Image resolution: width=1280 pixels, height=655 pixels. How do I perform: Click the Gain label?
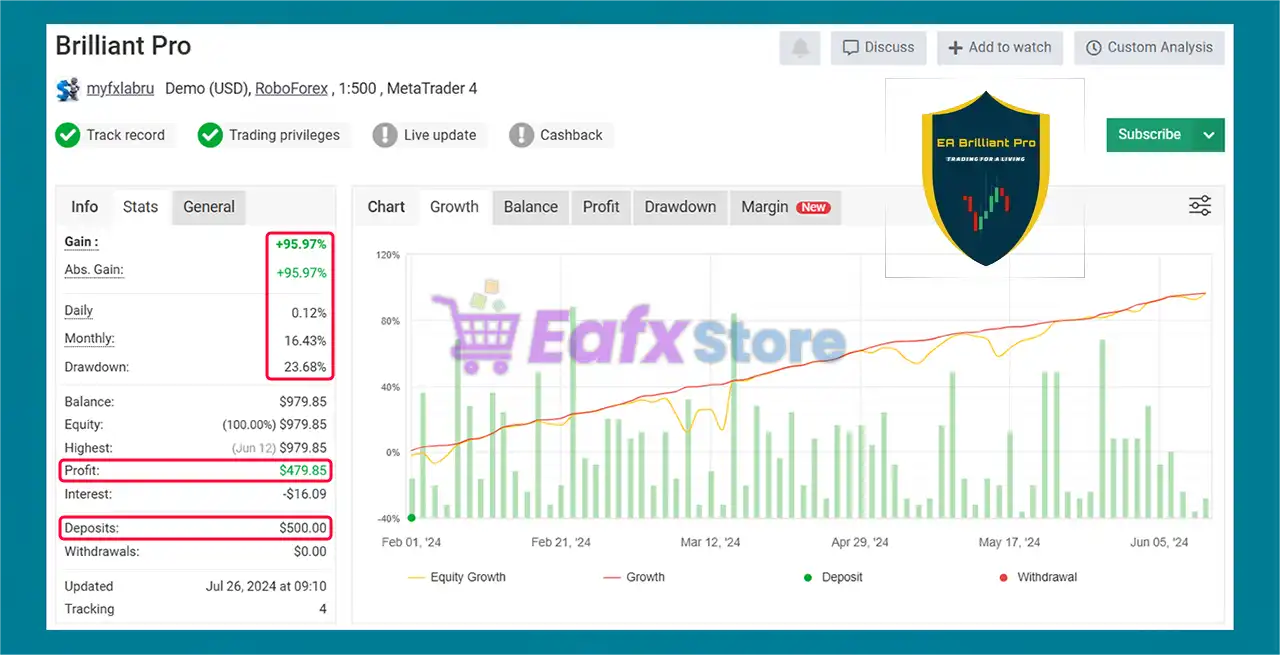[x=81, y=242]
